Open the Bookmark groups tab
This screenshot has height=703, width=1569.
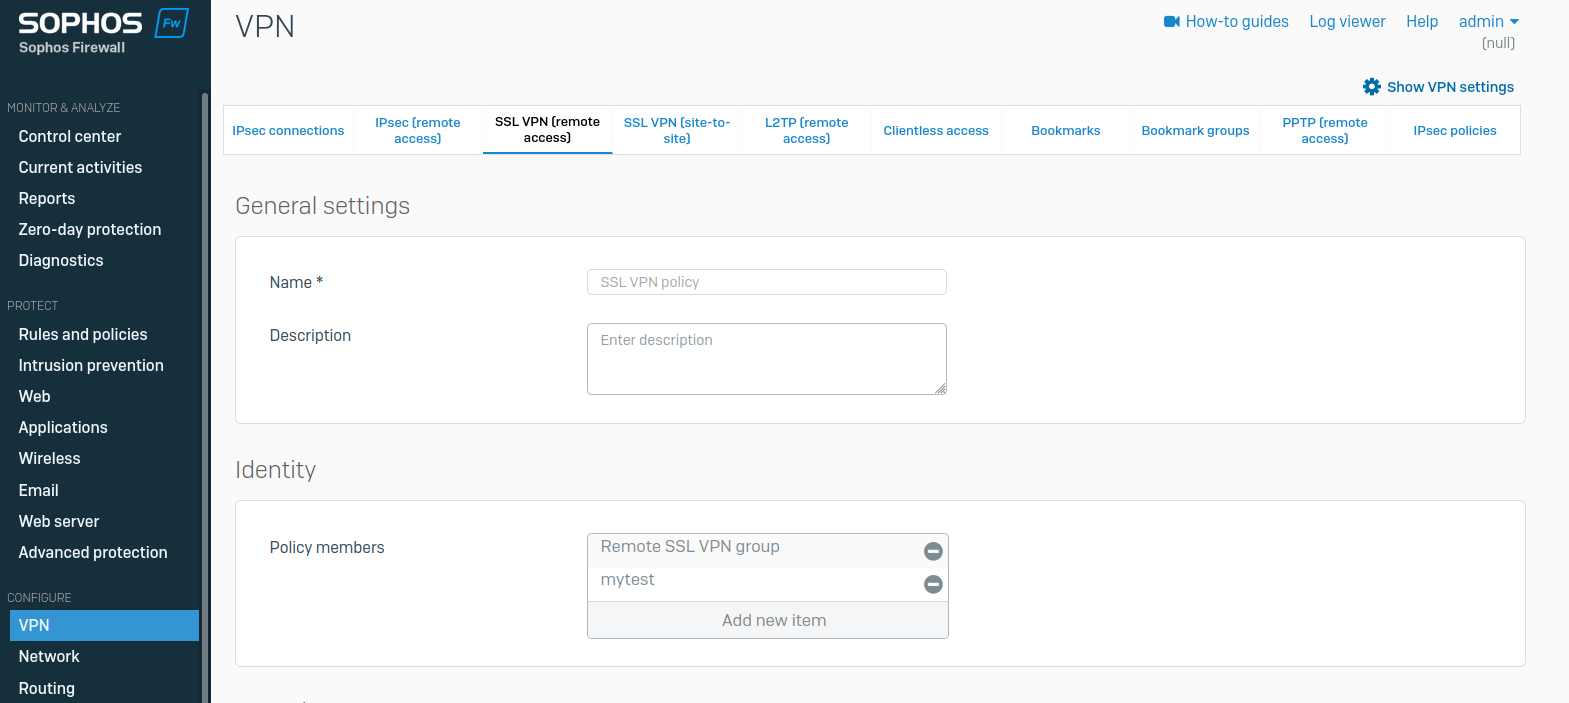tap(1195, 131)
